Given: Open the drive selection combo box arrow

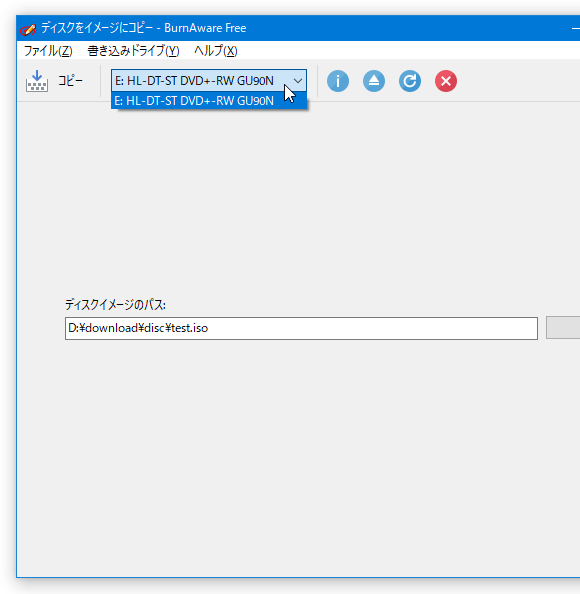Looking at the screenshot, I should tap(298, 81).
